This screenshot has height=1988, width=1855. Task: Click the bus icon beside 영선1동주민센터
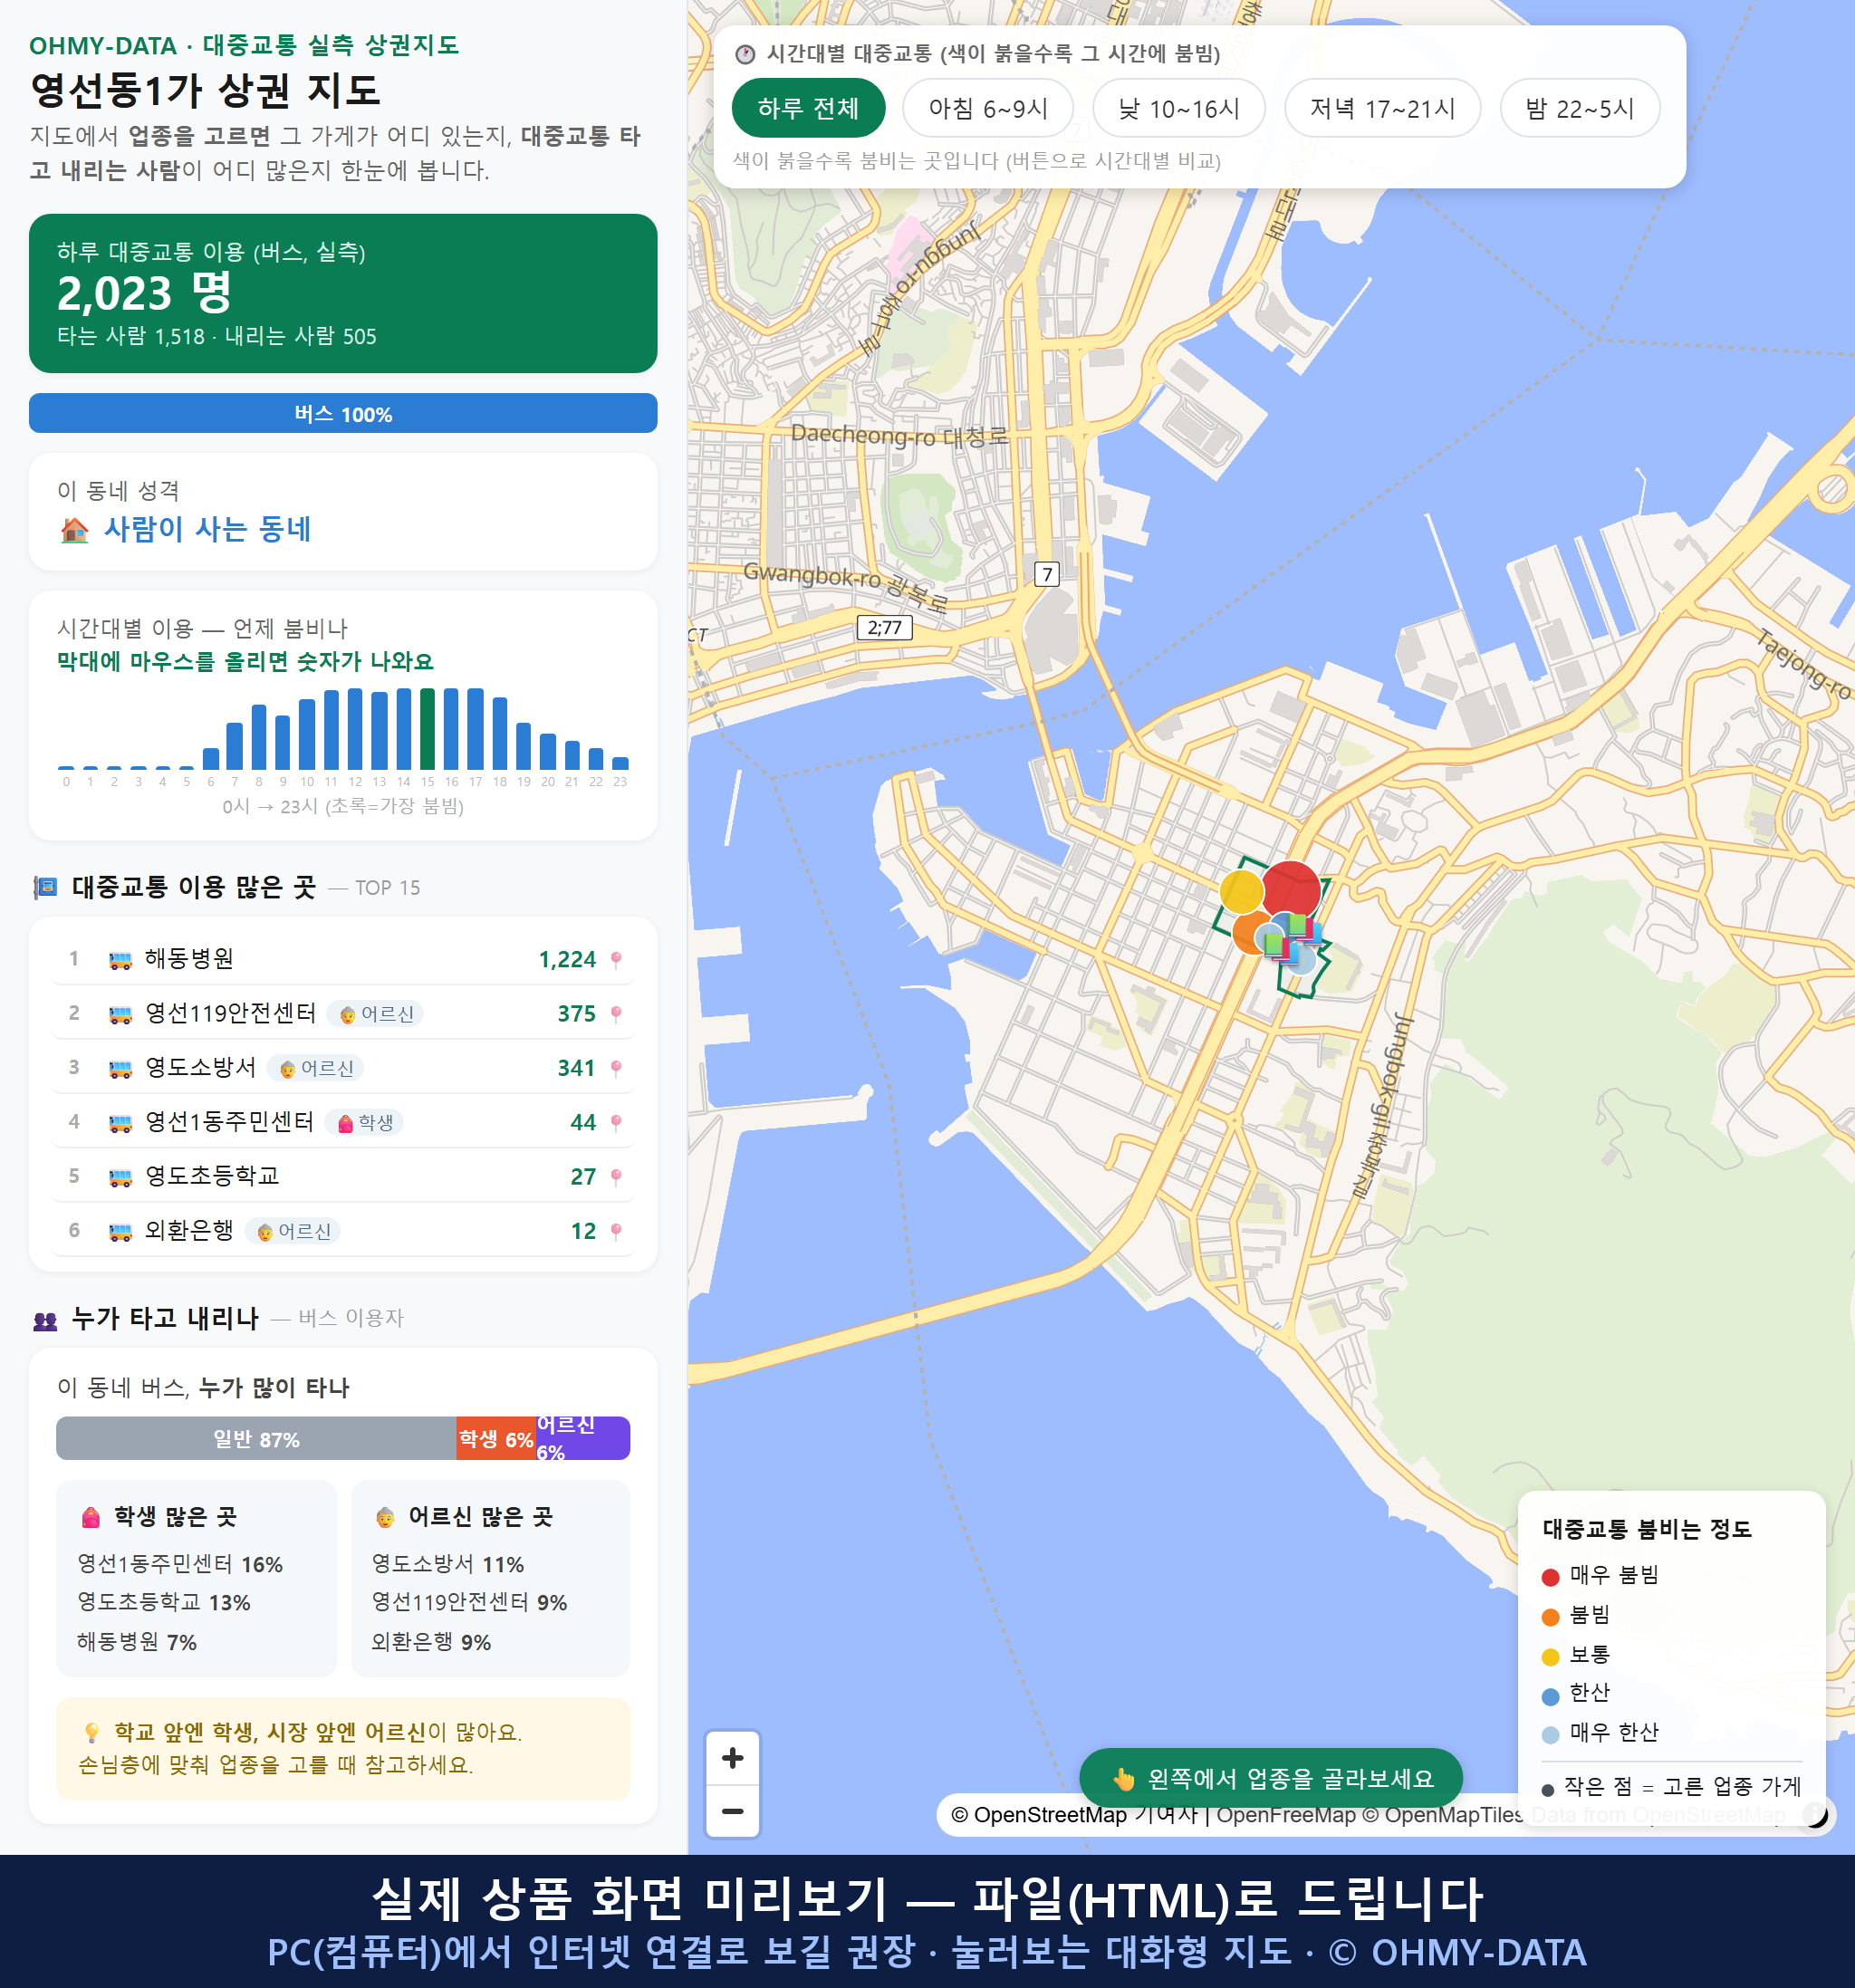[120, 1123]
